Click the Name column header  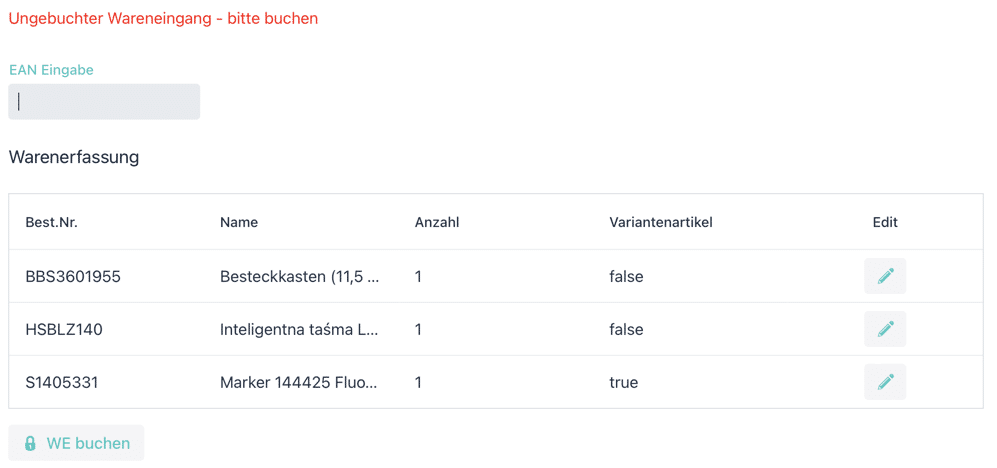[238, 222]
